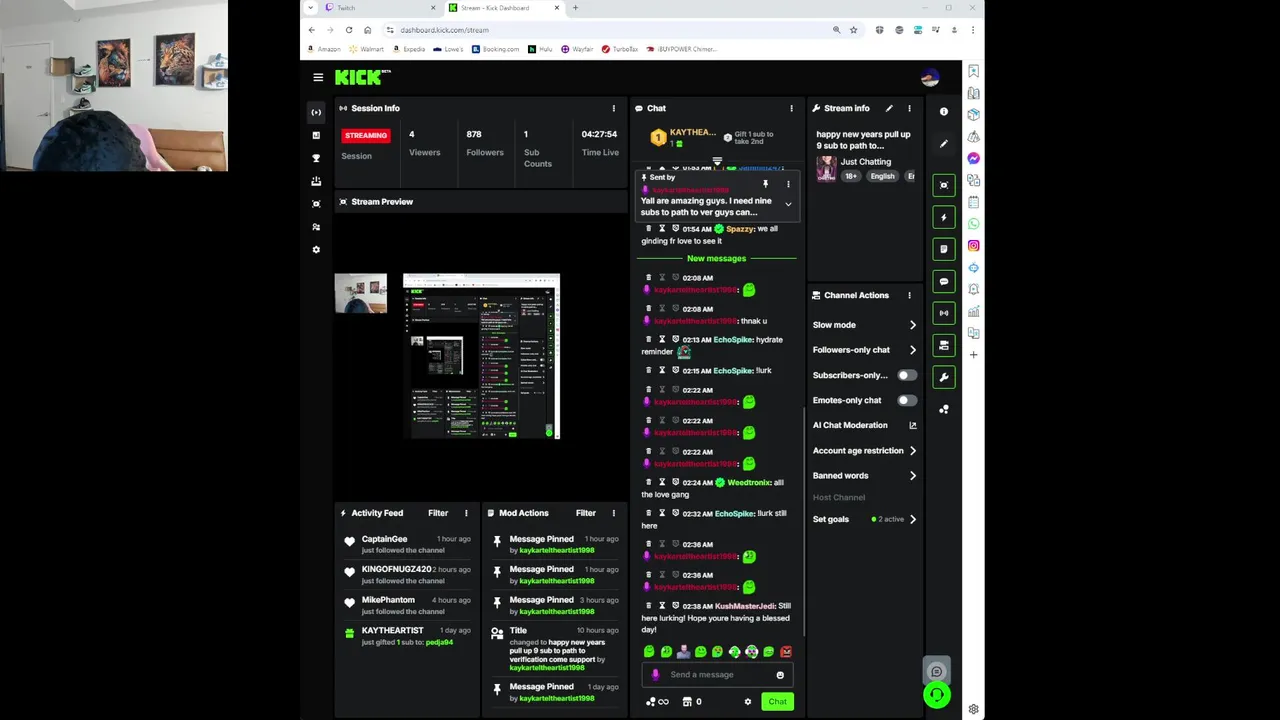Edit stream info with pencil icon
This screenshot has height=720, width=1280.
[x=889, y=108]
